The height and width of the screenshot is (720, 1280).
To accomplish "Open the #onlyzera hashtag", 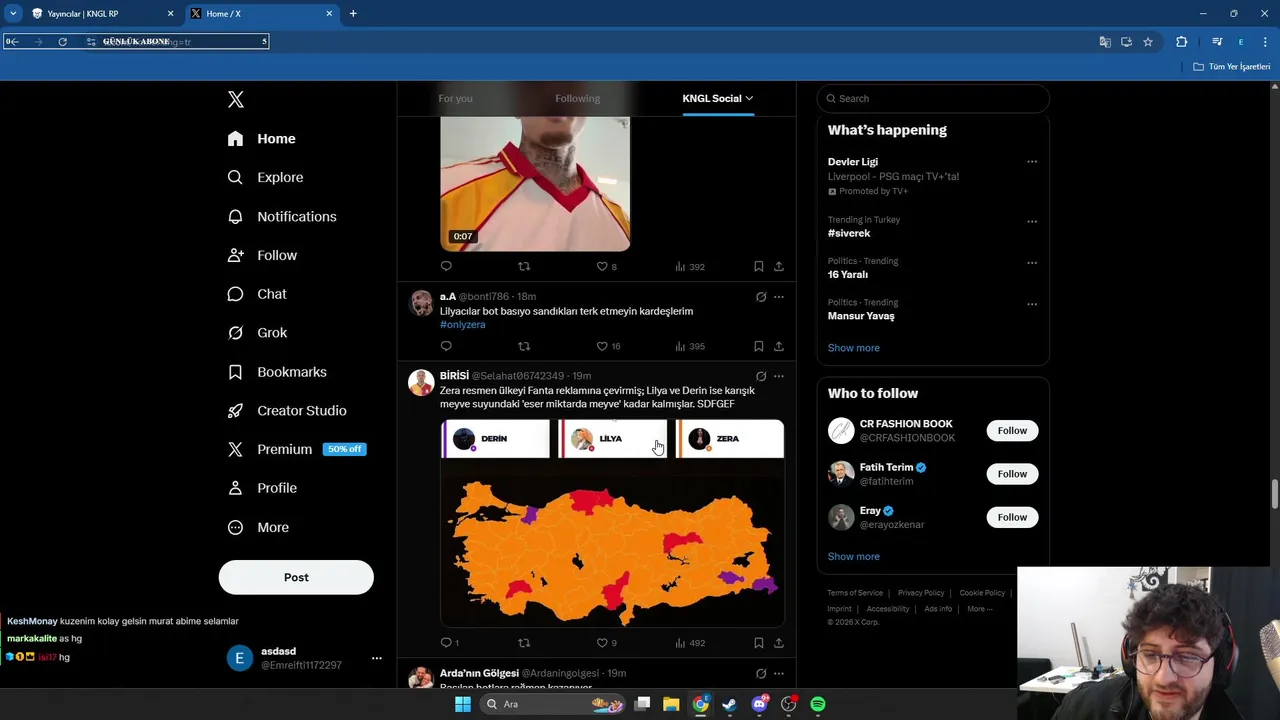I will [x=462, y=325].
